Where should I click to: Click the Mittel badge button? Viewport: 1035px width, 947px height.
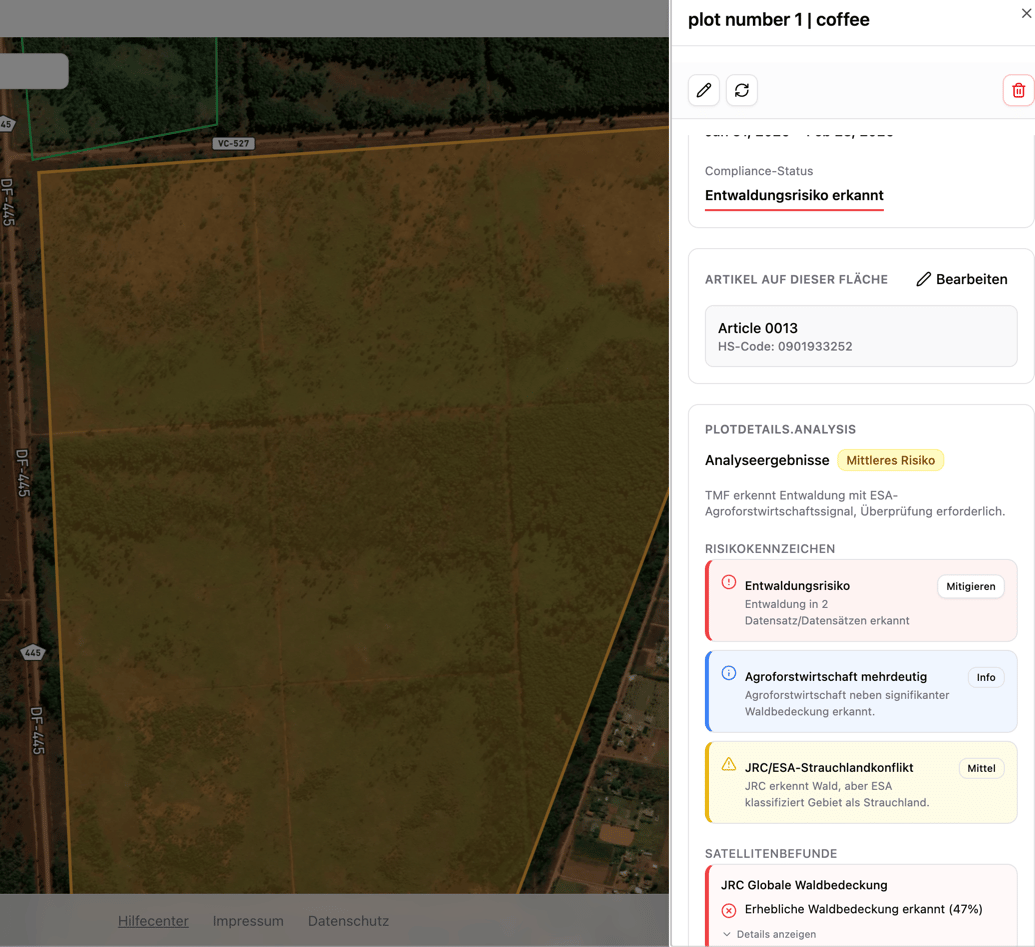tap(981, 768)
